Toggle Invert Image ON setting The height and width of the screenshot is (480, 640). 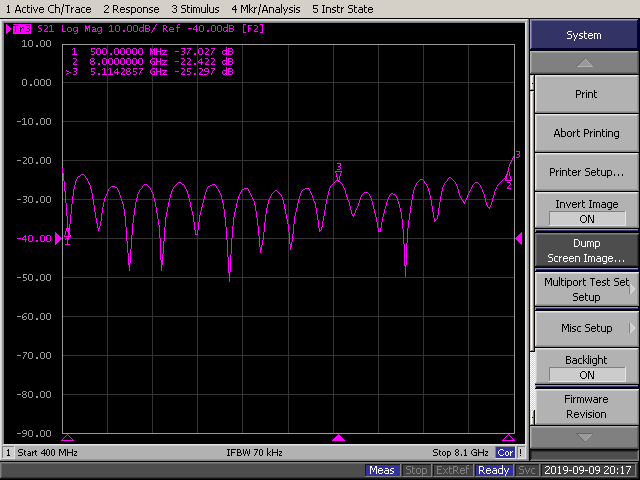click(x=586, y=211)
